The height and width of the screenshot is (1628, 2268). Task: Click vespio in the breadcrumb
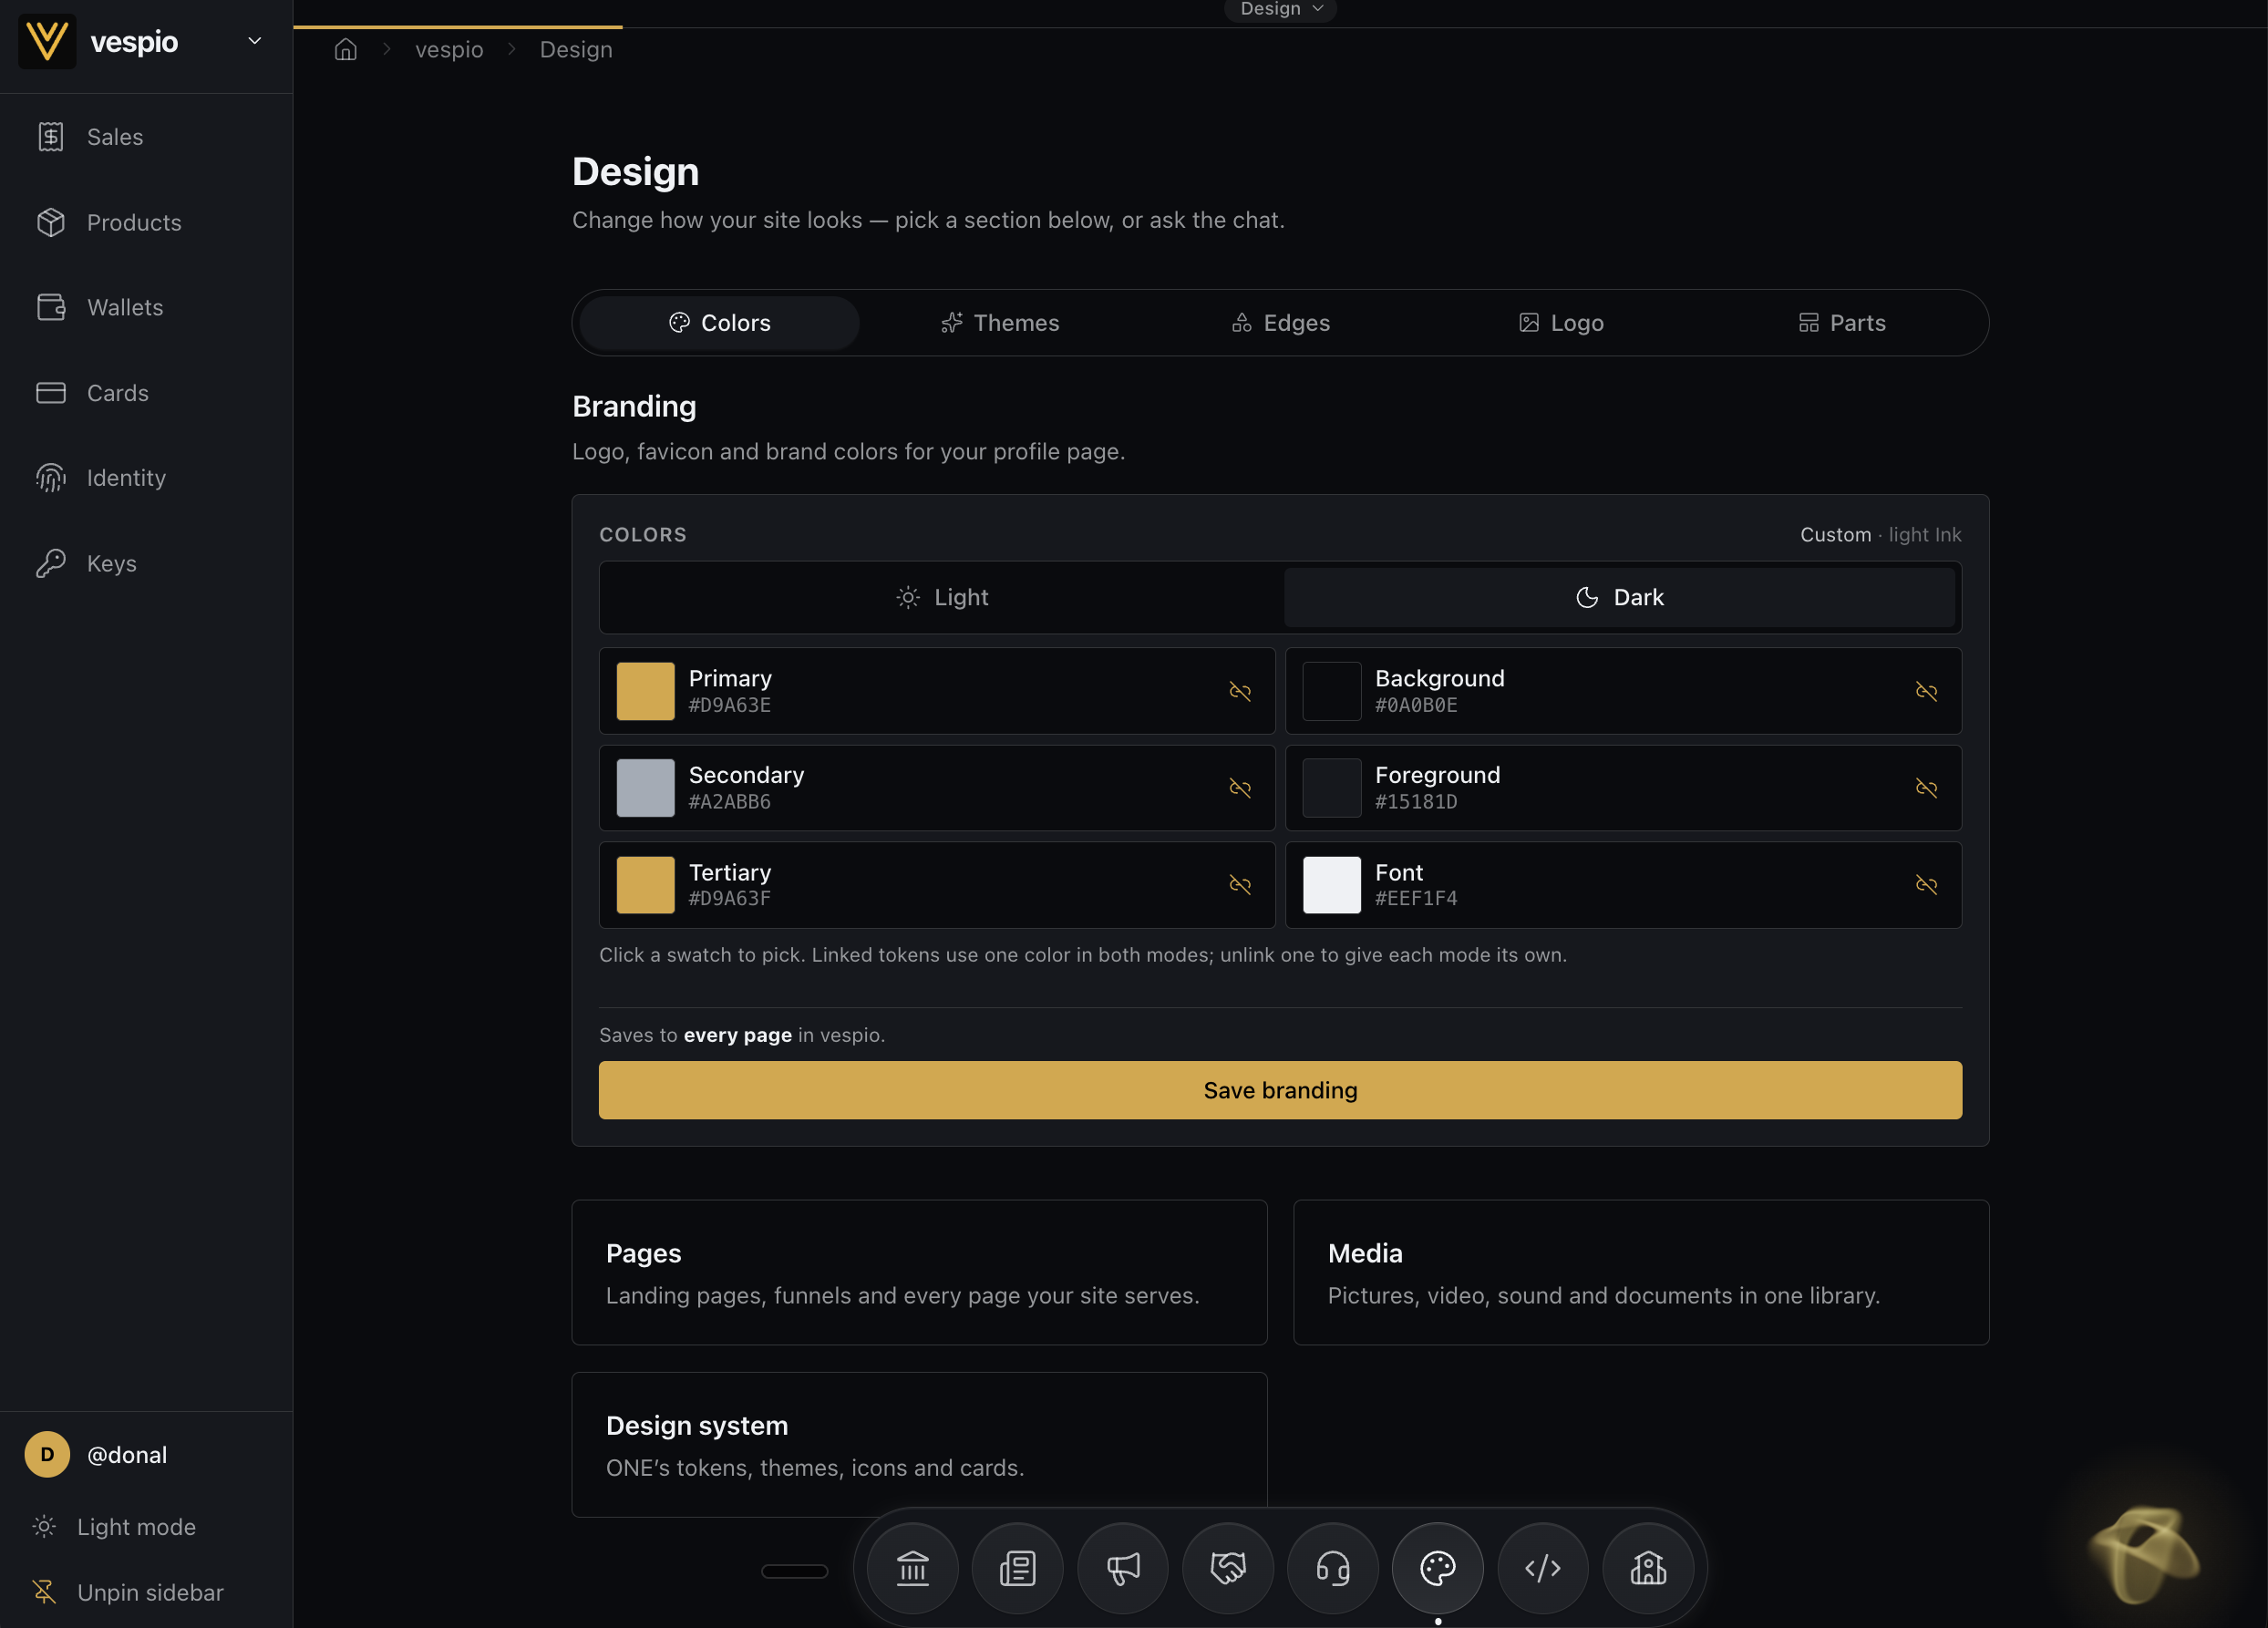pos(449,49)
